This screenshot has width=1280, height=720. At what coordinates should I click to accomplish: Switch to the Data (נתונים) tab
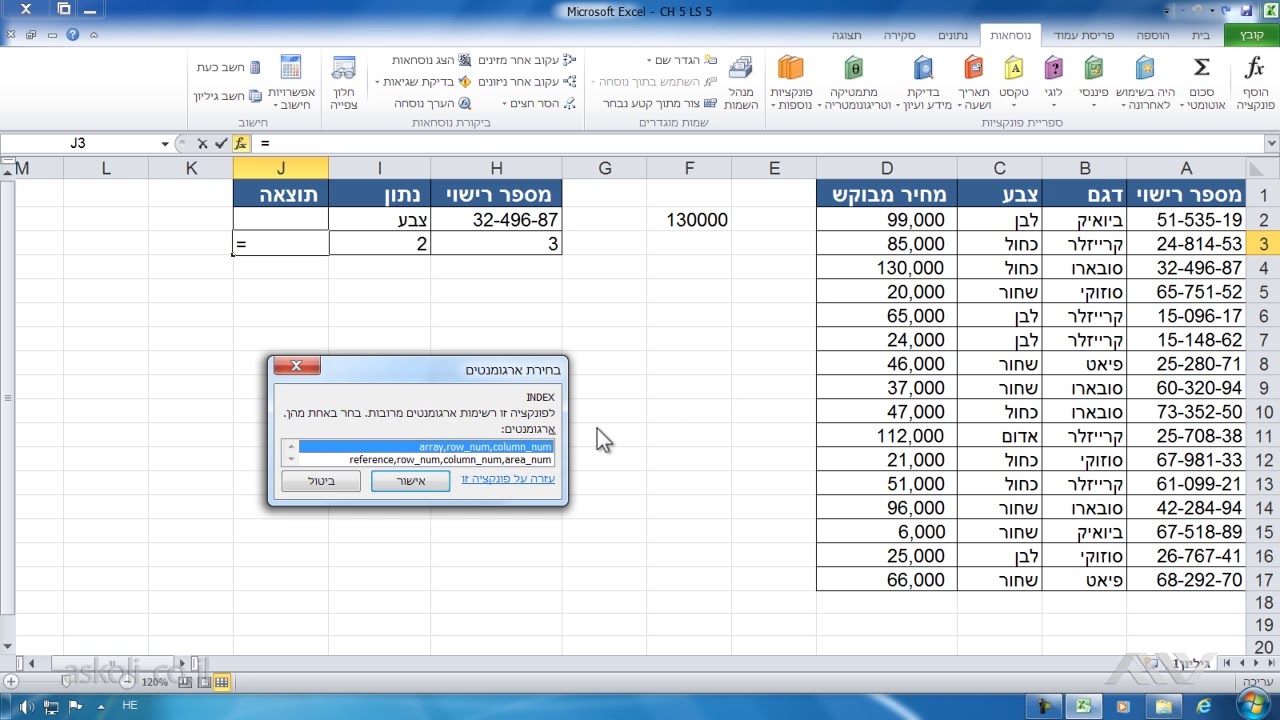[952, 35]
